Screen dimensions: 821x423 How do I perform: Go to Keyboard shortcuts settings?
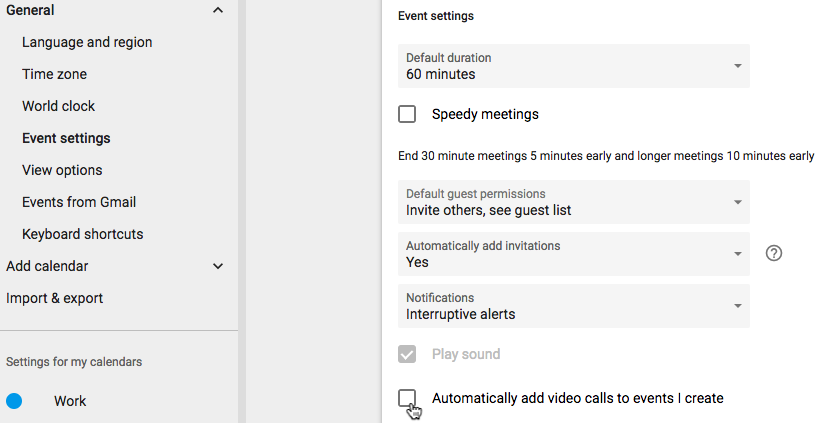83,234
